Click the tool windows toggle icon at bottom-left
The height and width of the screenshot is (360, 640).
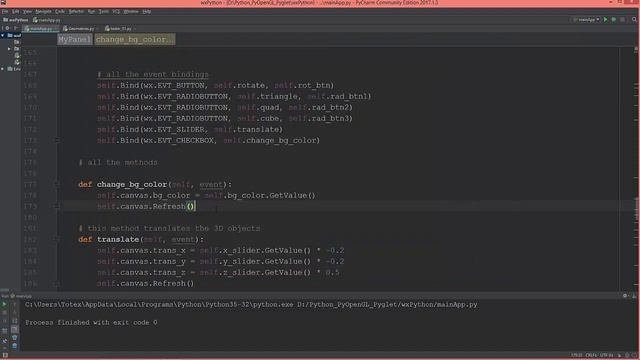click(5, 356)
